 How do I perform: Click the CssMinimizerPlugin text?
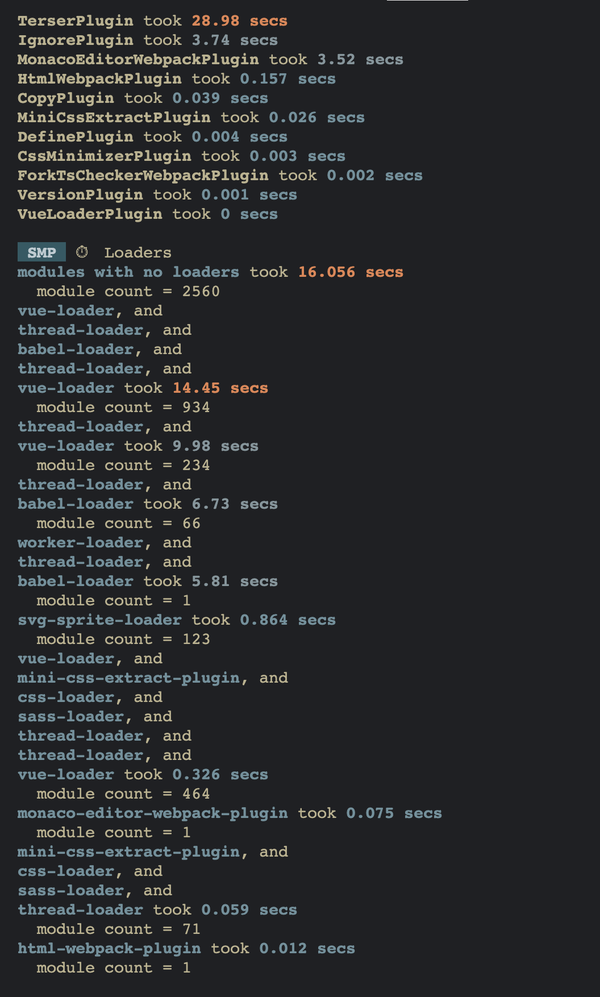pos(104,156)
